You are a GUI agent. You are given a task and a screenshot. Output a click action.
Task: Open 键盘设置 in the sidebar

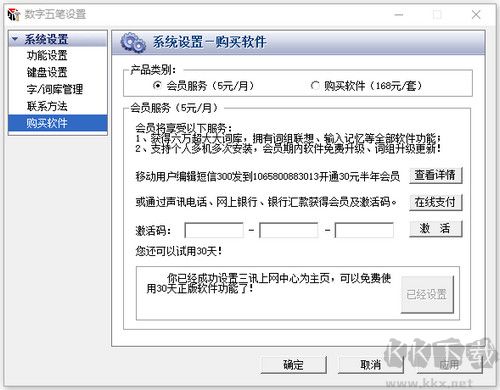tap(47, 72)
